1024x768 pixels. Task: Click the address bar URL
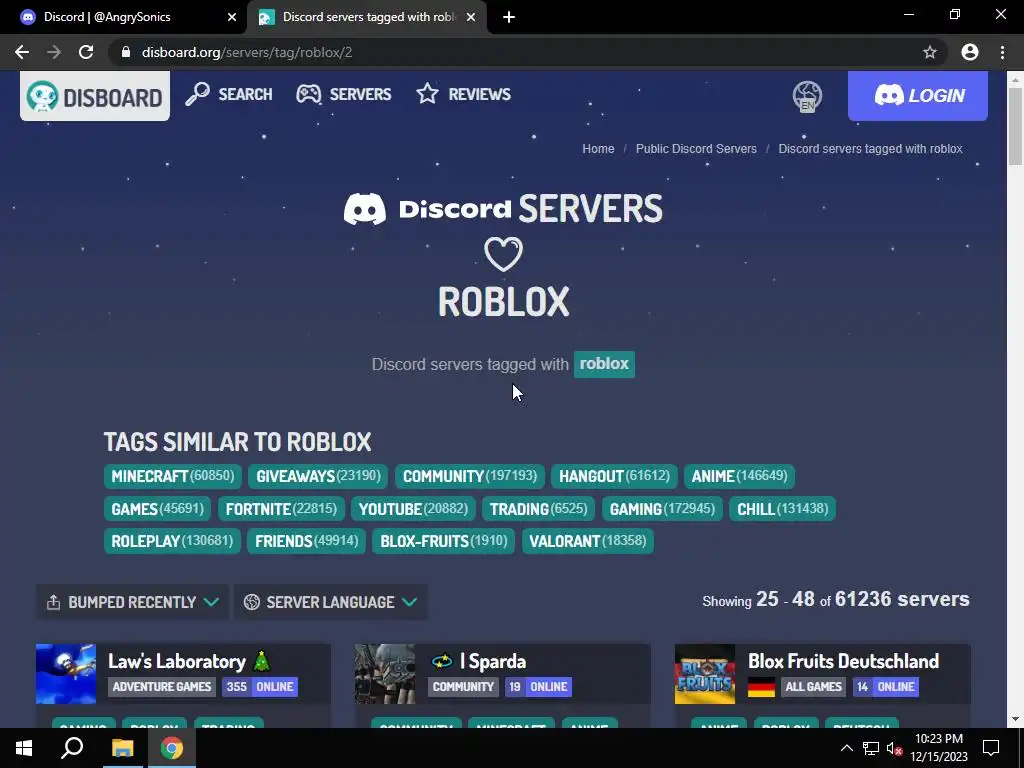pyautogui.click(x=247, y=52)
